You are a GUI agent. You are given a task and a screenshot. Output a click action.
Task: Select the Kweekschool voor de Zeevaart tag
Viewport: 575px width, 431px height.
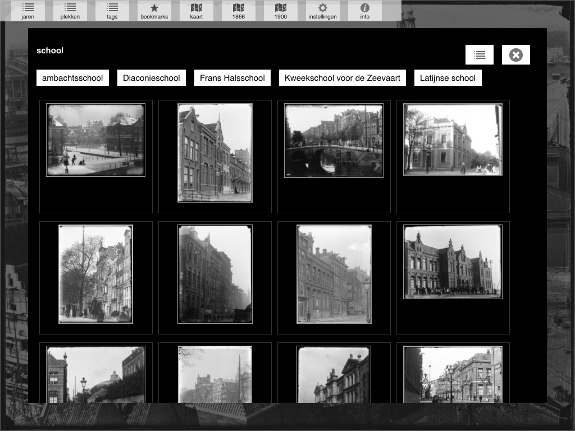[343, 78]
